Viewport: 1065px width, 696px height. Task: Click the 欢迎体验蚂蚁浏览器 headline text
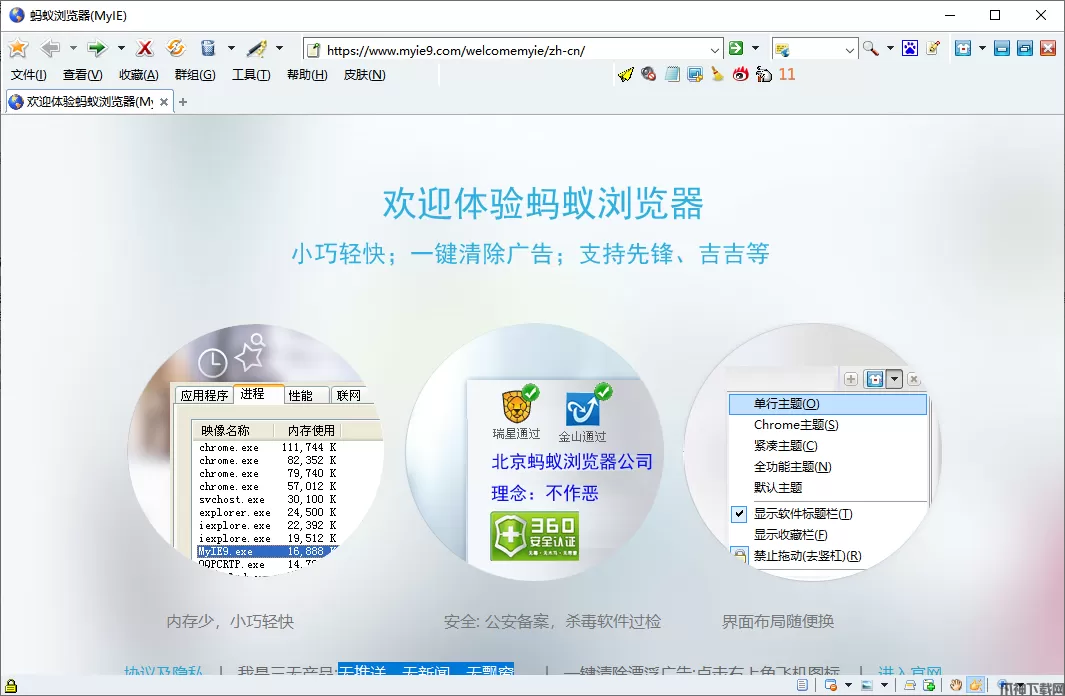pos(543,203)
